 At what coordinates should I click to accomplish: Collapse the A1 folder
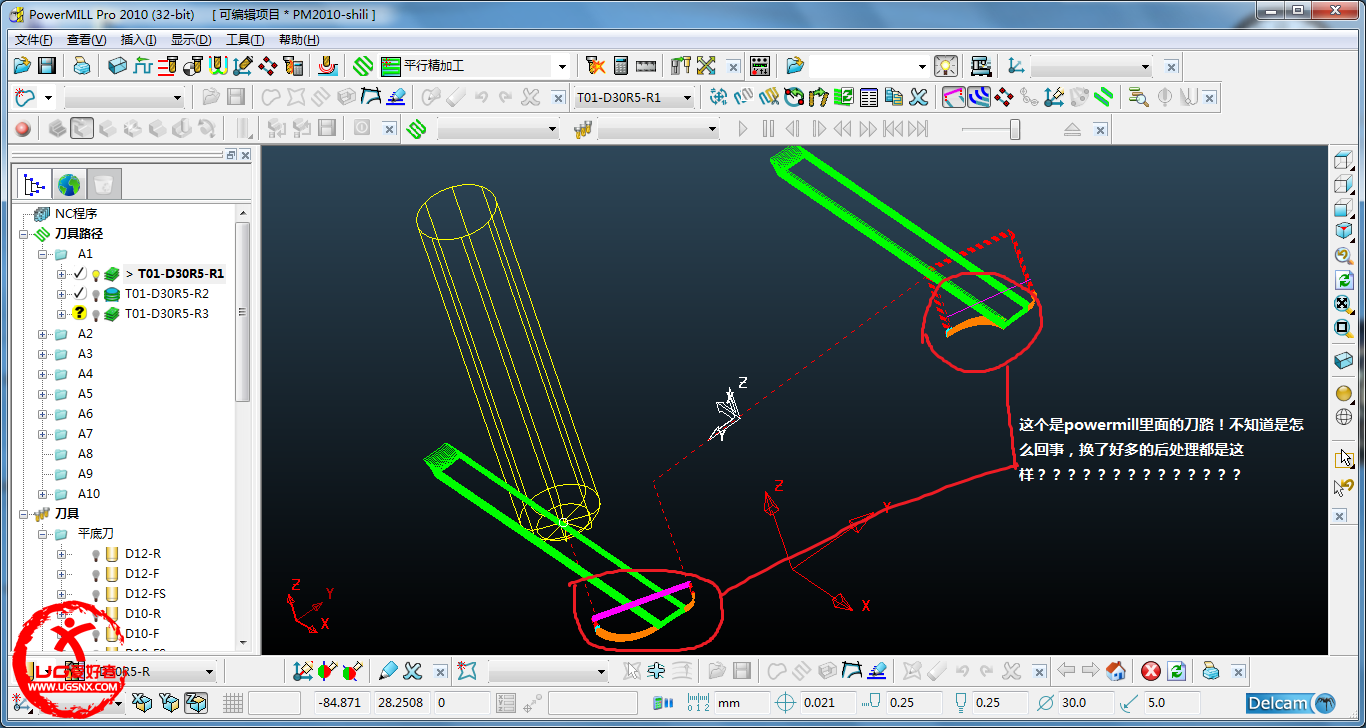click(x=43, y=254)
